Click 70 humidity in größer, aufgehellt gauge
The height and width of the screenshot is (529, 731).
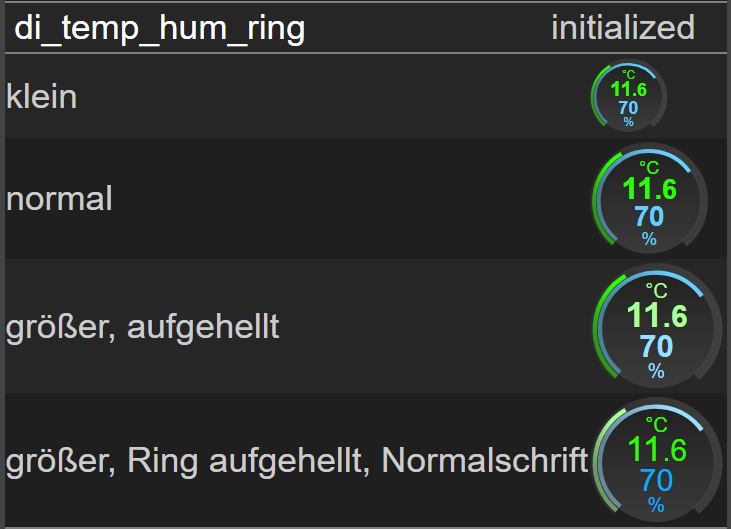coord(656,346)
